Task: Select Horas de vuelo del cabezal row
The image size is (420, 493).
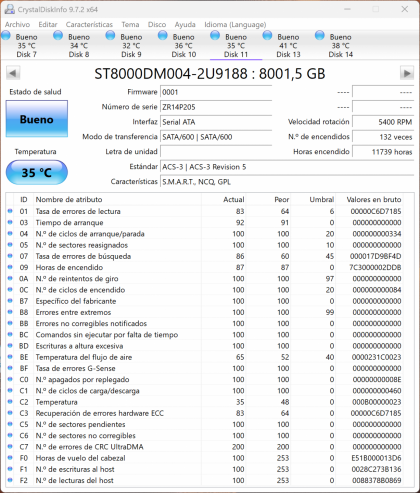Action: coord(204,458)
